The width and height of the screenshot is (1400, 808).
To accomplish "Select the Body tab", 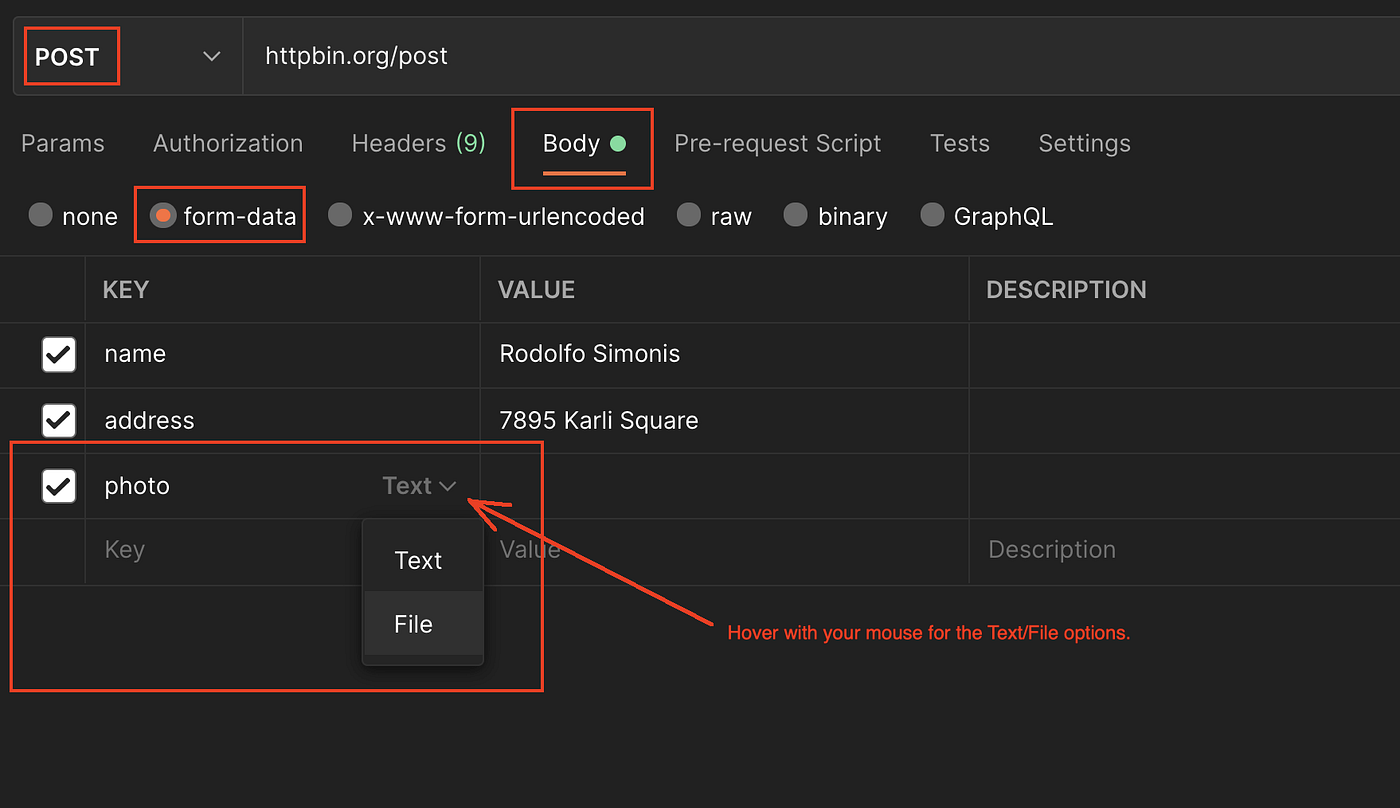I will (x=584, y=144).
